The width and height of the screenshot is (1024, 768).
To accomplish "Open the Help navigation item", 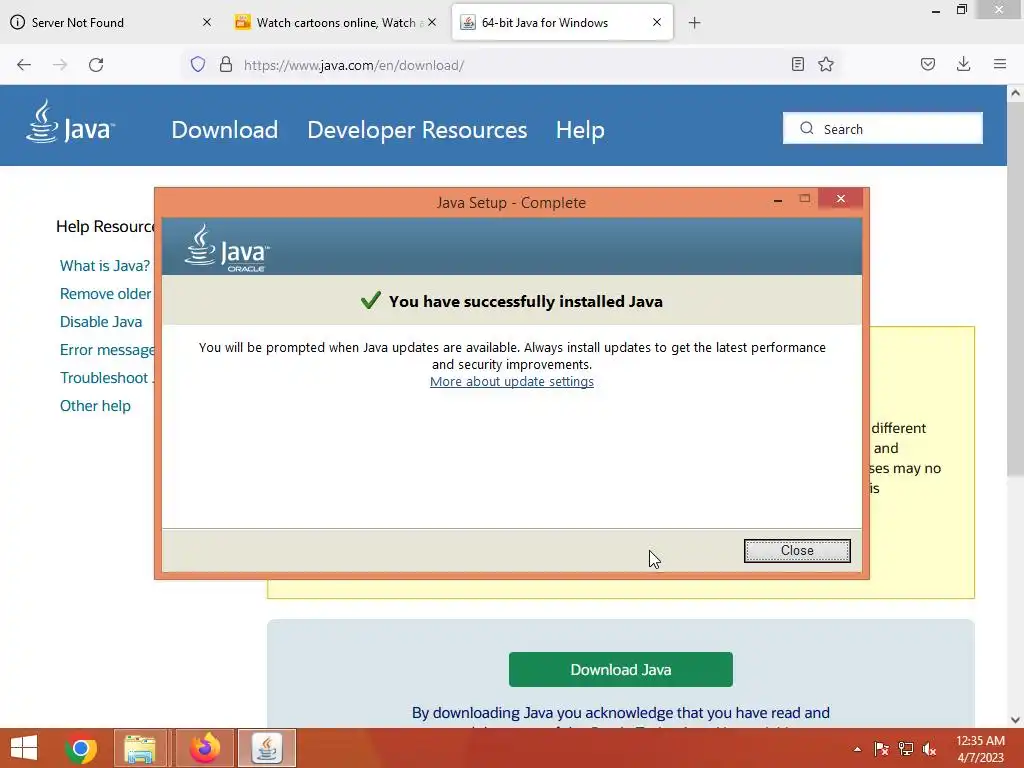I will tap(580, 129).
